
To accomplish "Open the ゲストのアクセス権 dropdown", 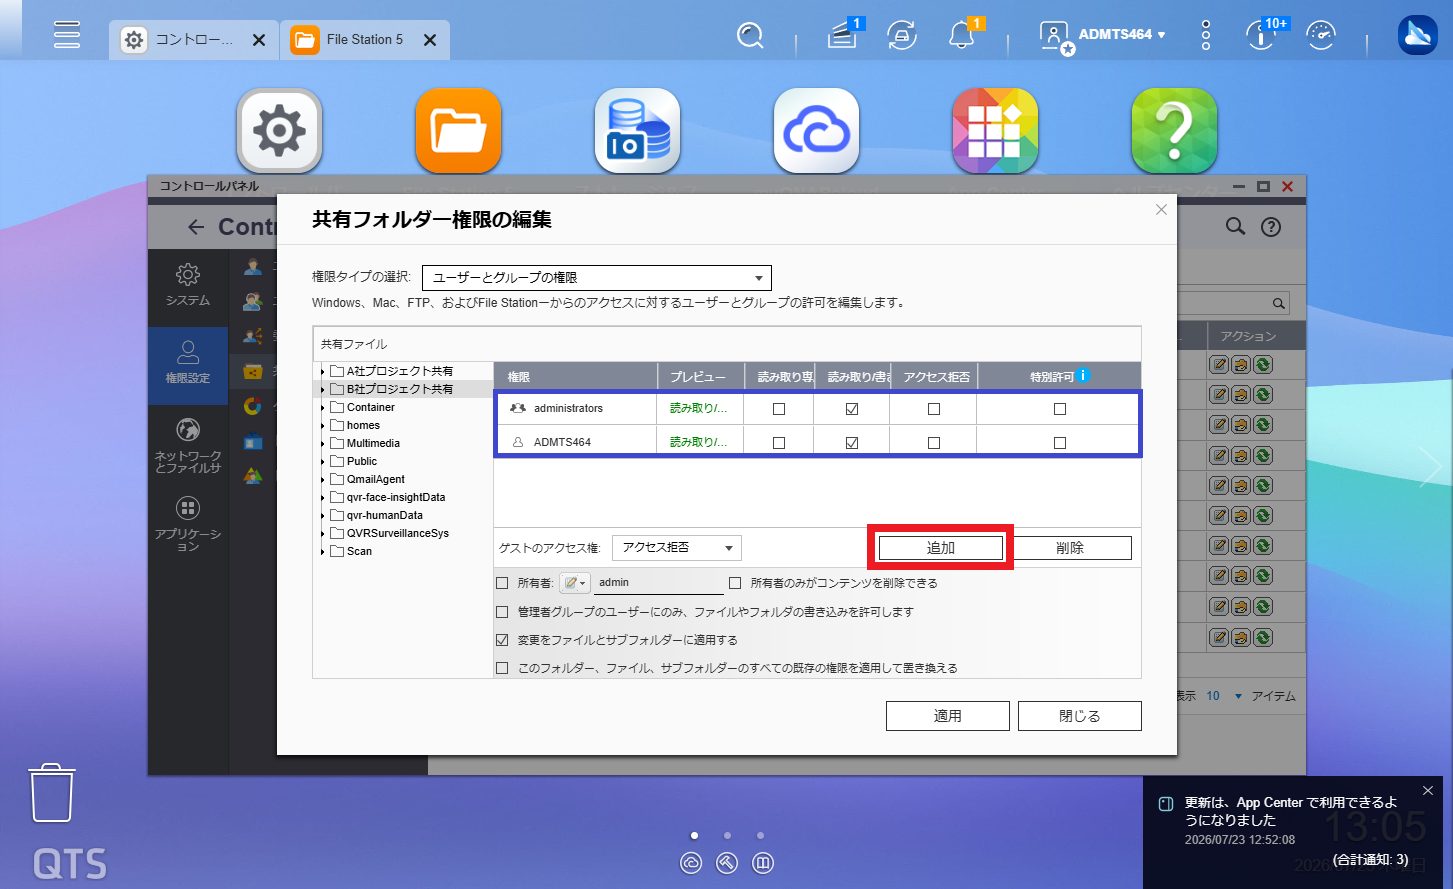I will (677, 548).
